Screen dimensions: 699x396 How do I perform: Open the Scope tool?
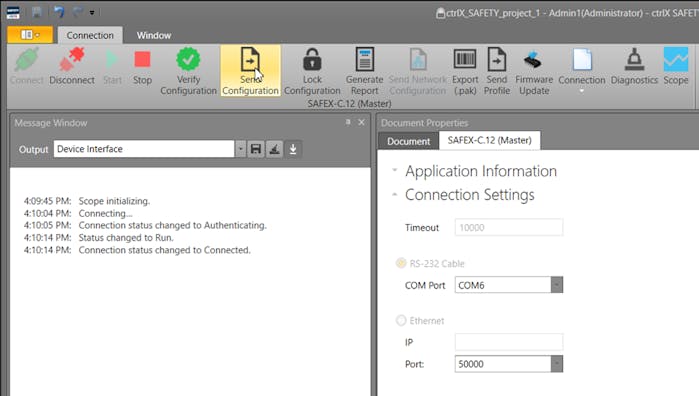[x=676, y=66]
